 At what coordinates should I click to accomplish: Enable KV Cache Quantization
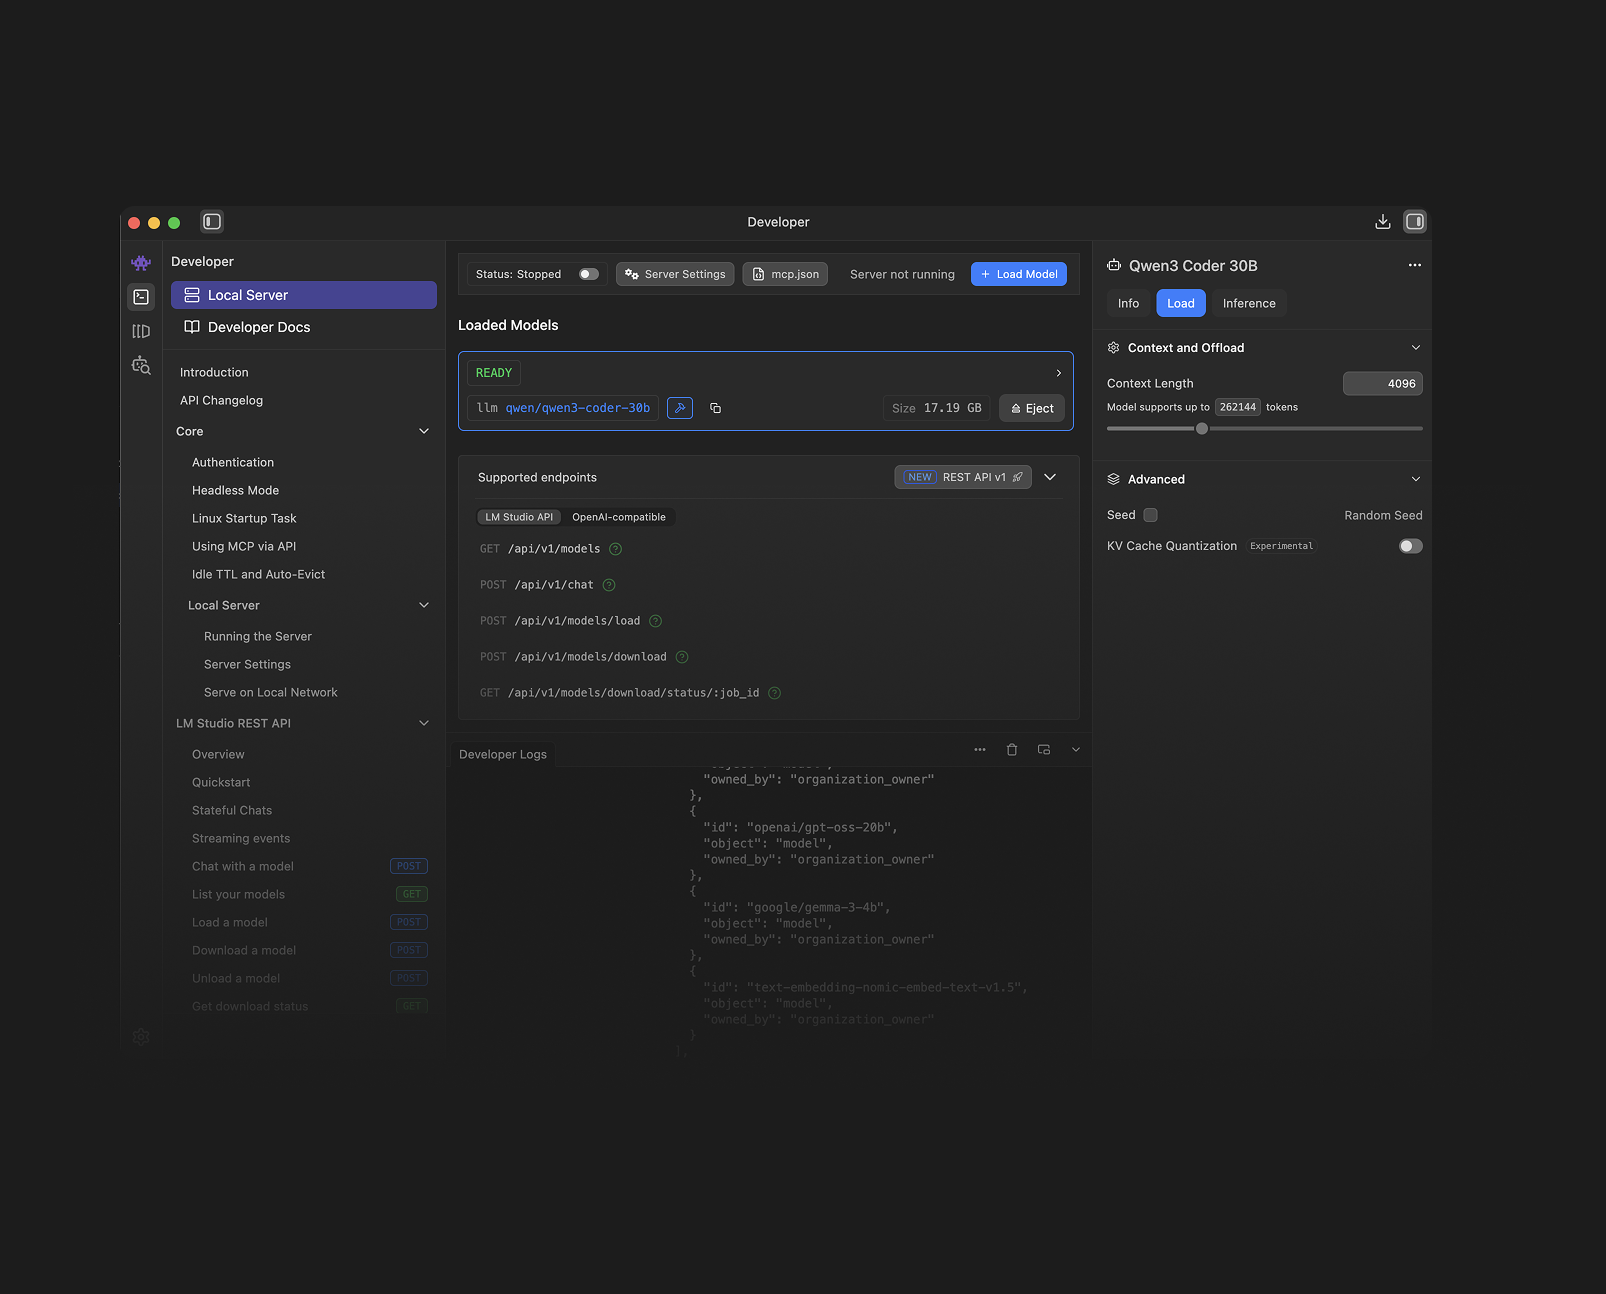(x=1410, y=546)
